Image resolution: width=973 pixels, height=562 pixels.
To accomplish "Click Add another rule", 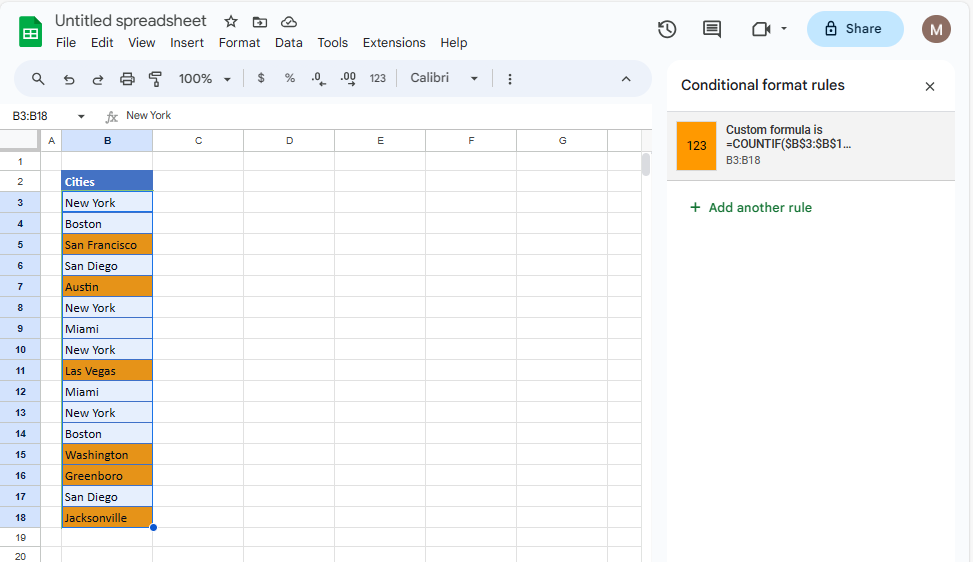I will tap(750, 208).
